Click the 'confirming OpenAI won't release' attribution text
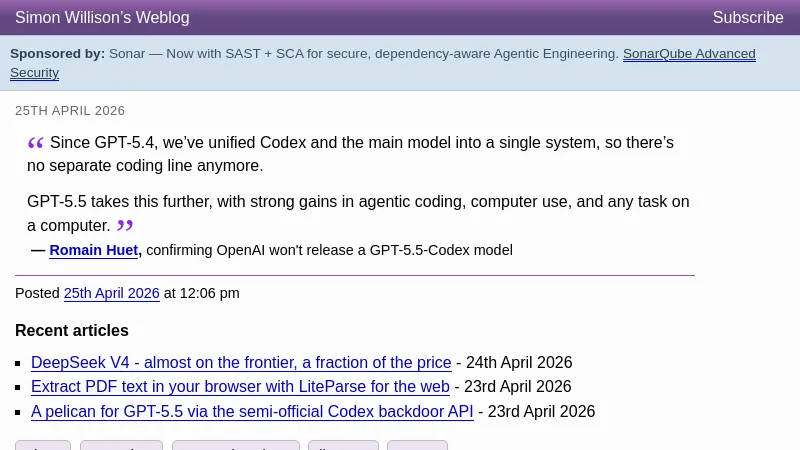The width and height of the screenshot is (800, 450). click(x=330, y=250)
